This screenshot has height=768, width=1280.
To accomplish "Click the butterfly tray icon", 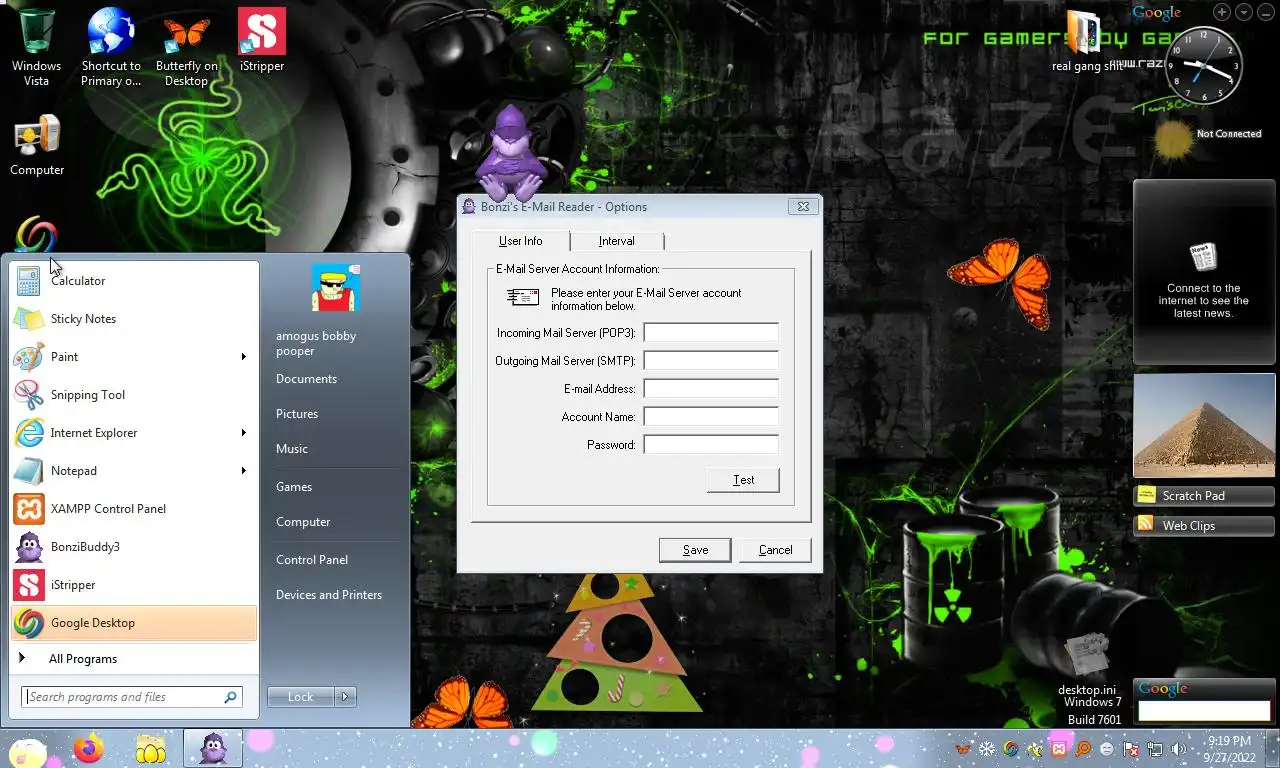I will [963, 749].
